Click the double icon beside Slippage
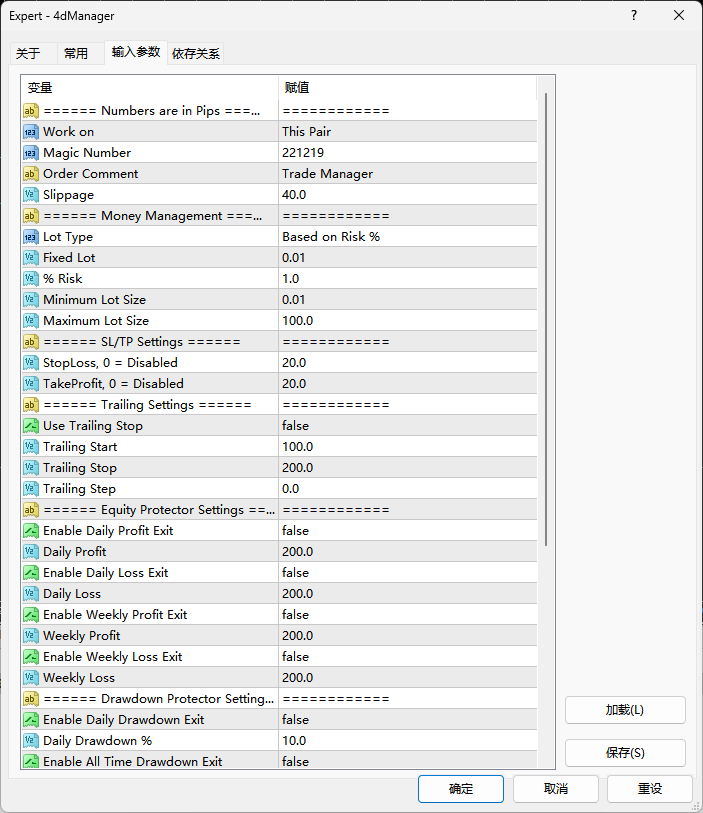The width and height of the screenshot is (703, 813). coord(31,195)
